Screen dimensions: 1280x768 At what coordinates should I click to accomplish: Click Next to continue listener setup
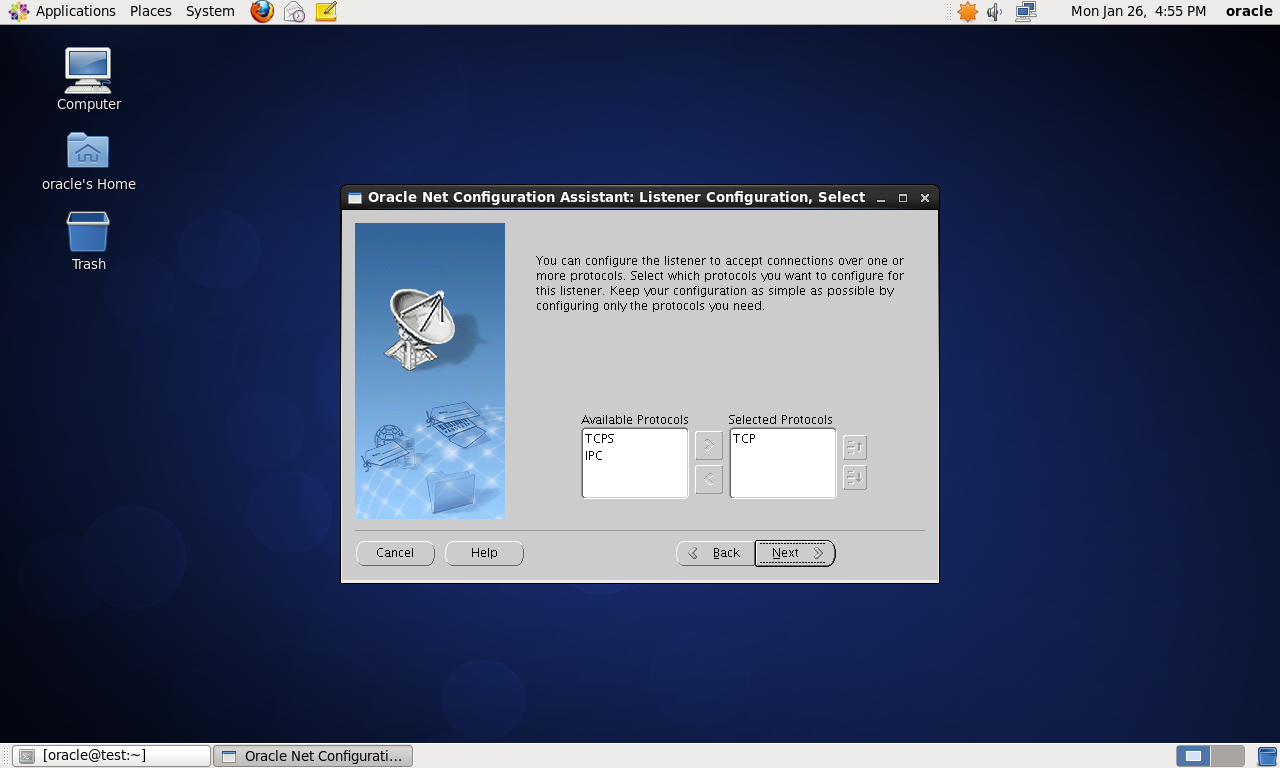[795, 553]
